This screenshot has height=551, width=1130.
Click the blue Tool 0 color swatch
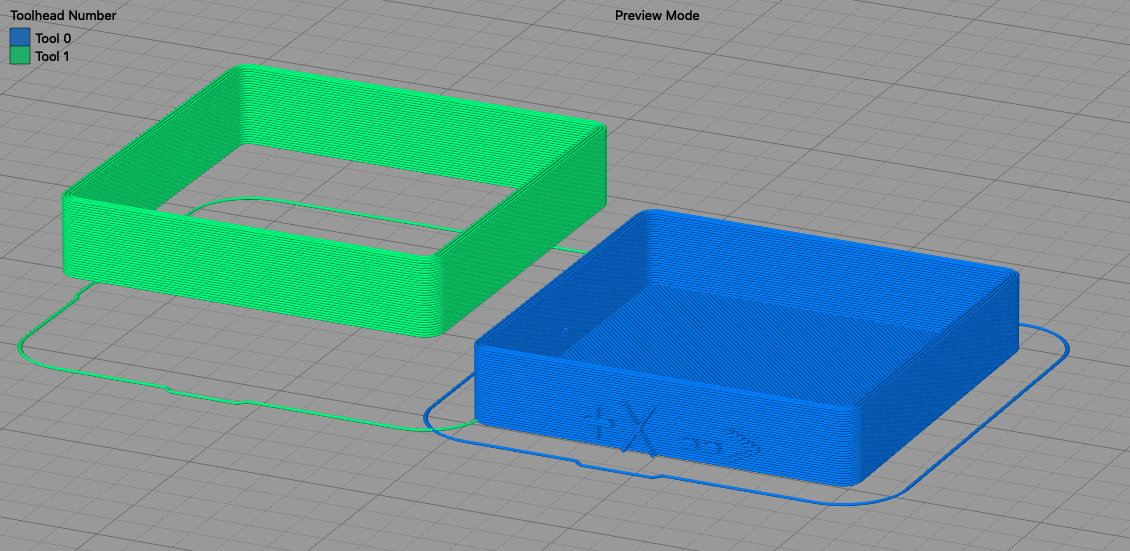click(19, 37)
